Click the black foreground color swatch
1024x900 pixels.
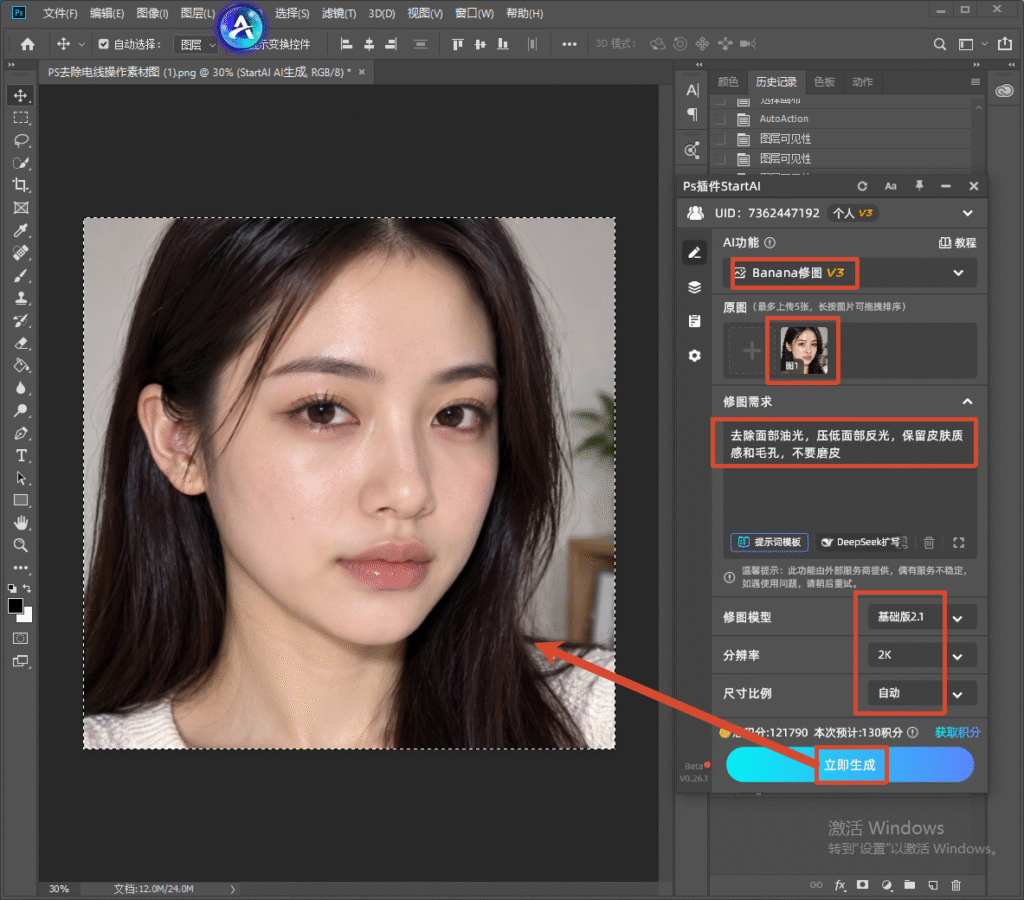(16, 605)
